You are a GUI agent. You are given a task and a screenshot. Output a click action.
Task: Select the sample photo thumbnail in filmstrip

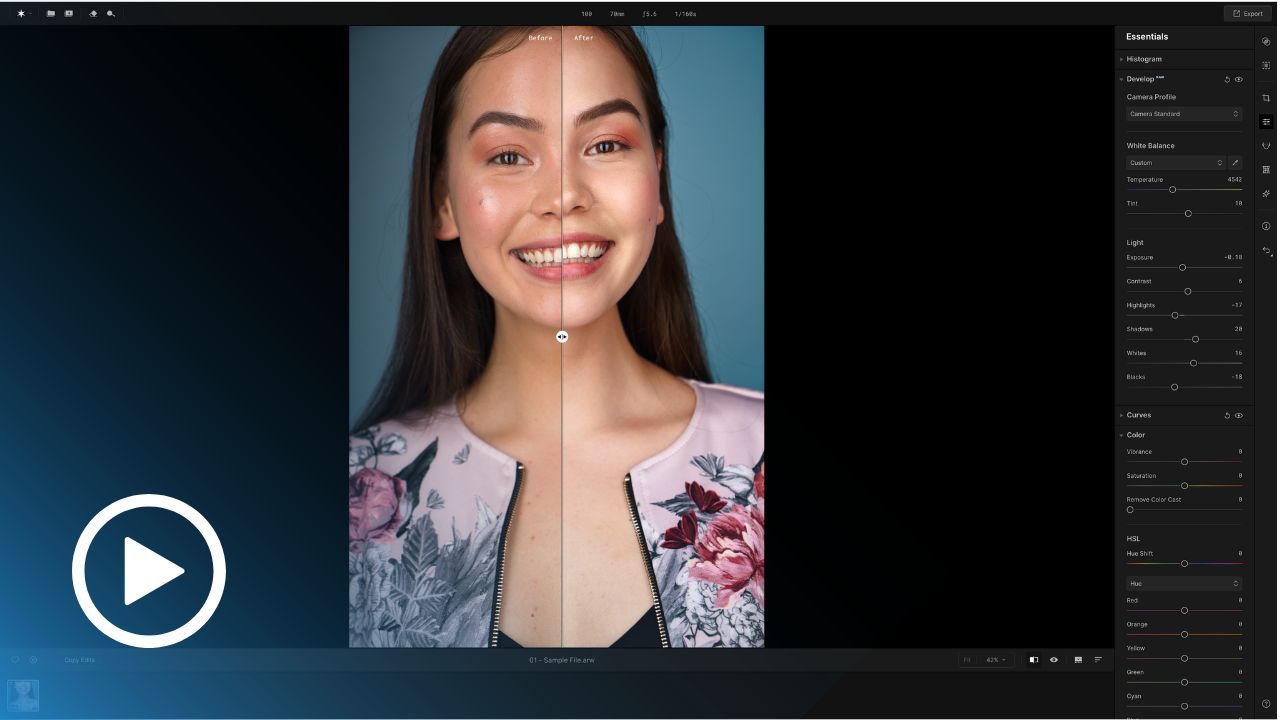(23, 696)
